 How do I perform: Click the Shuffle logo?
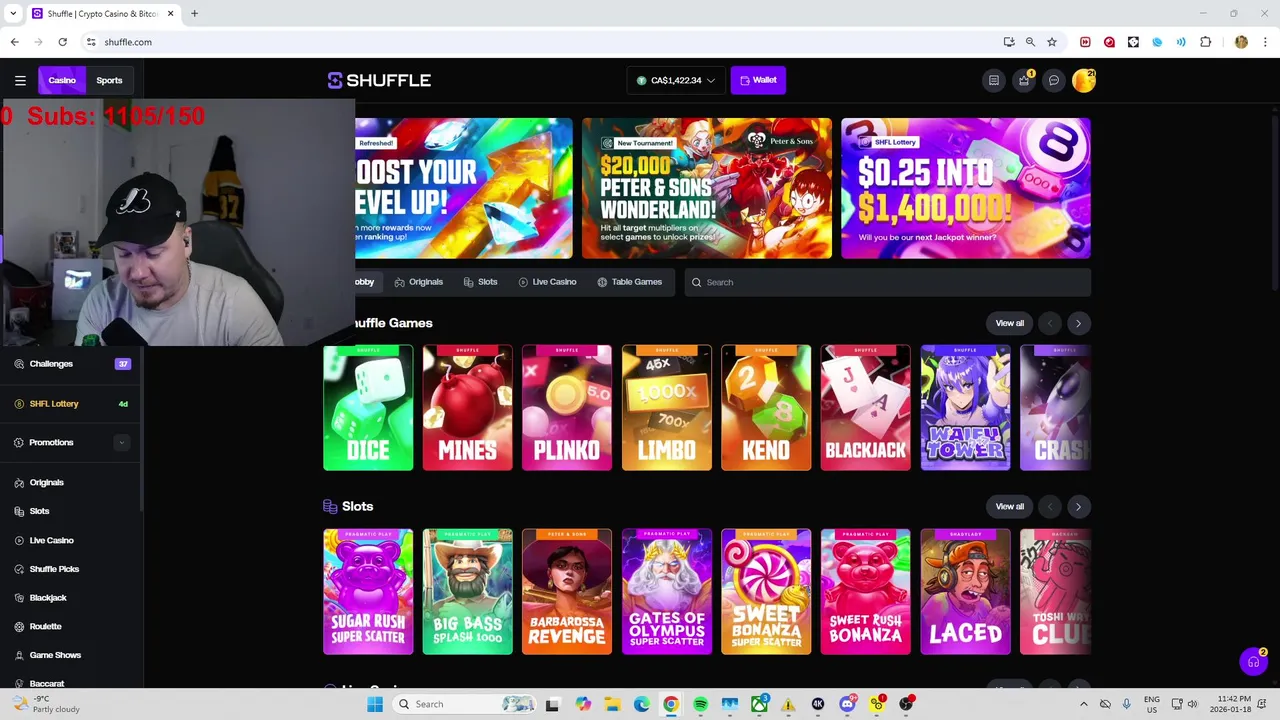(379, 80)
